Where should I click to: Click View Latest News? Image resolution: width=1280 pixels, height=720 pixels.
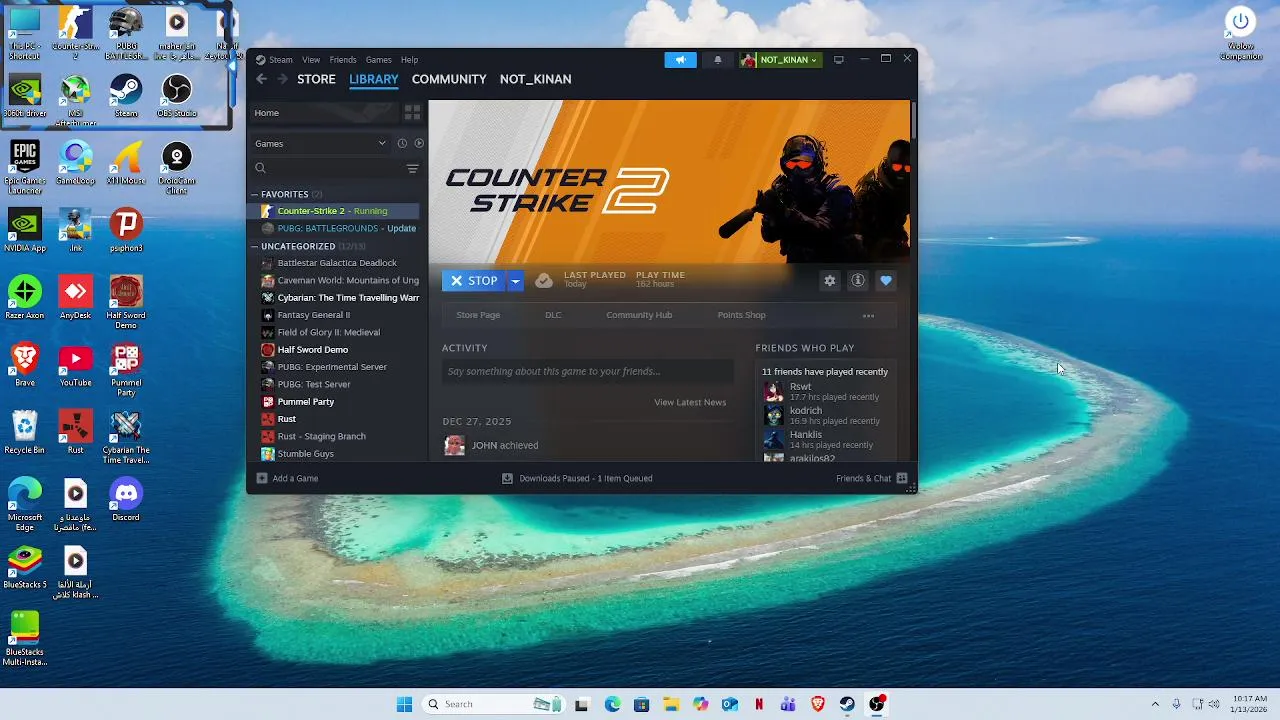[x=690, y=402]
